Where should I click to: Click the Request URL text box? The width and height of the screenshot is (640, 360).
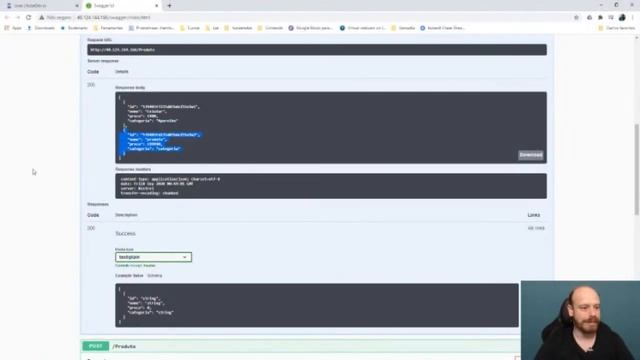tap(317, 50)
